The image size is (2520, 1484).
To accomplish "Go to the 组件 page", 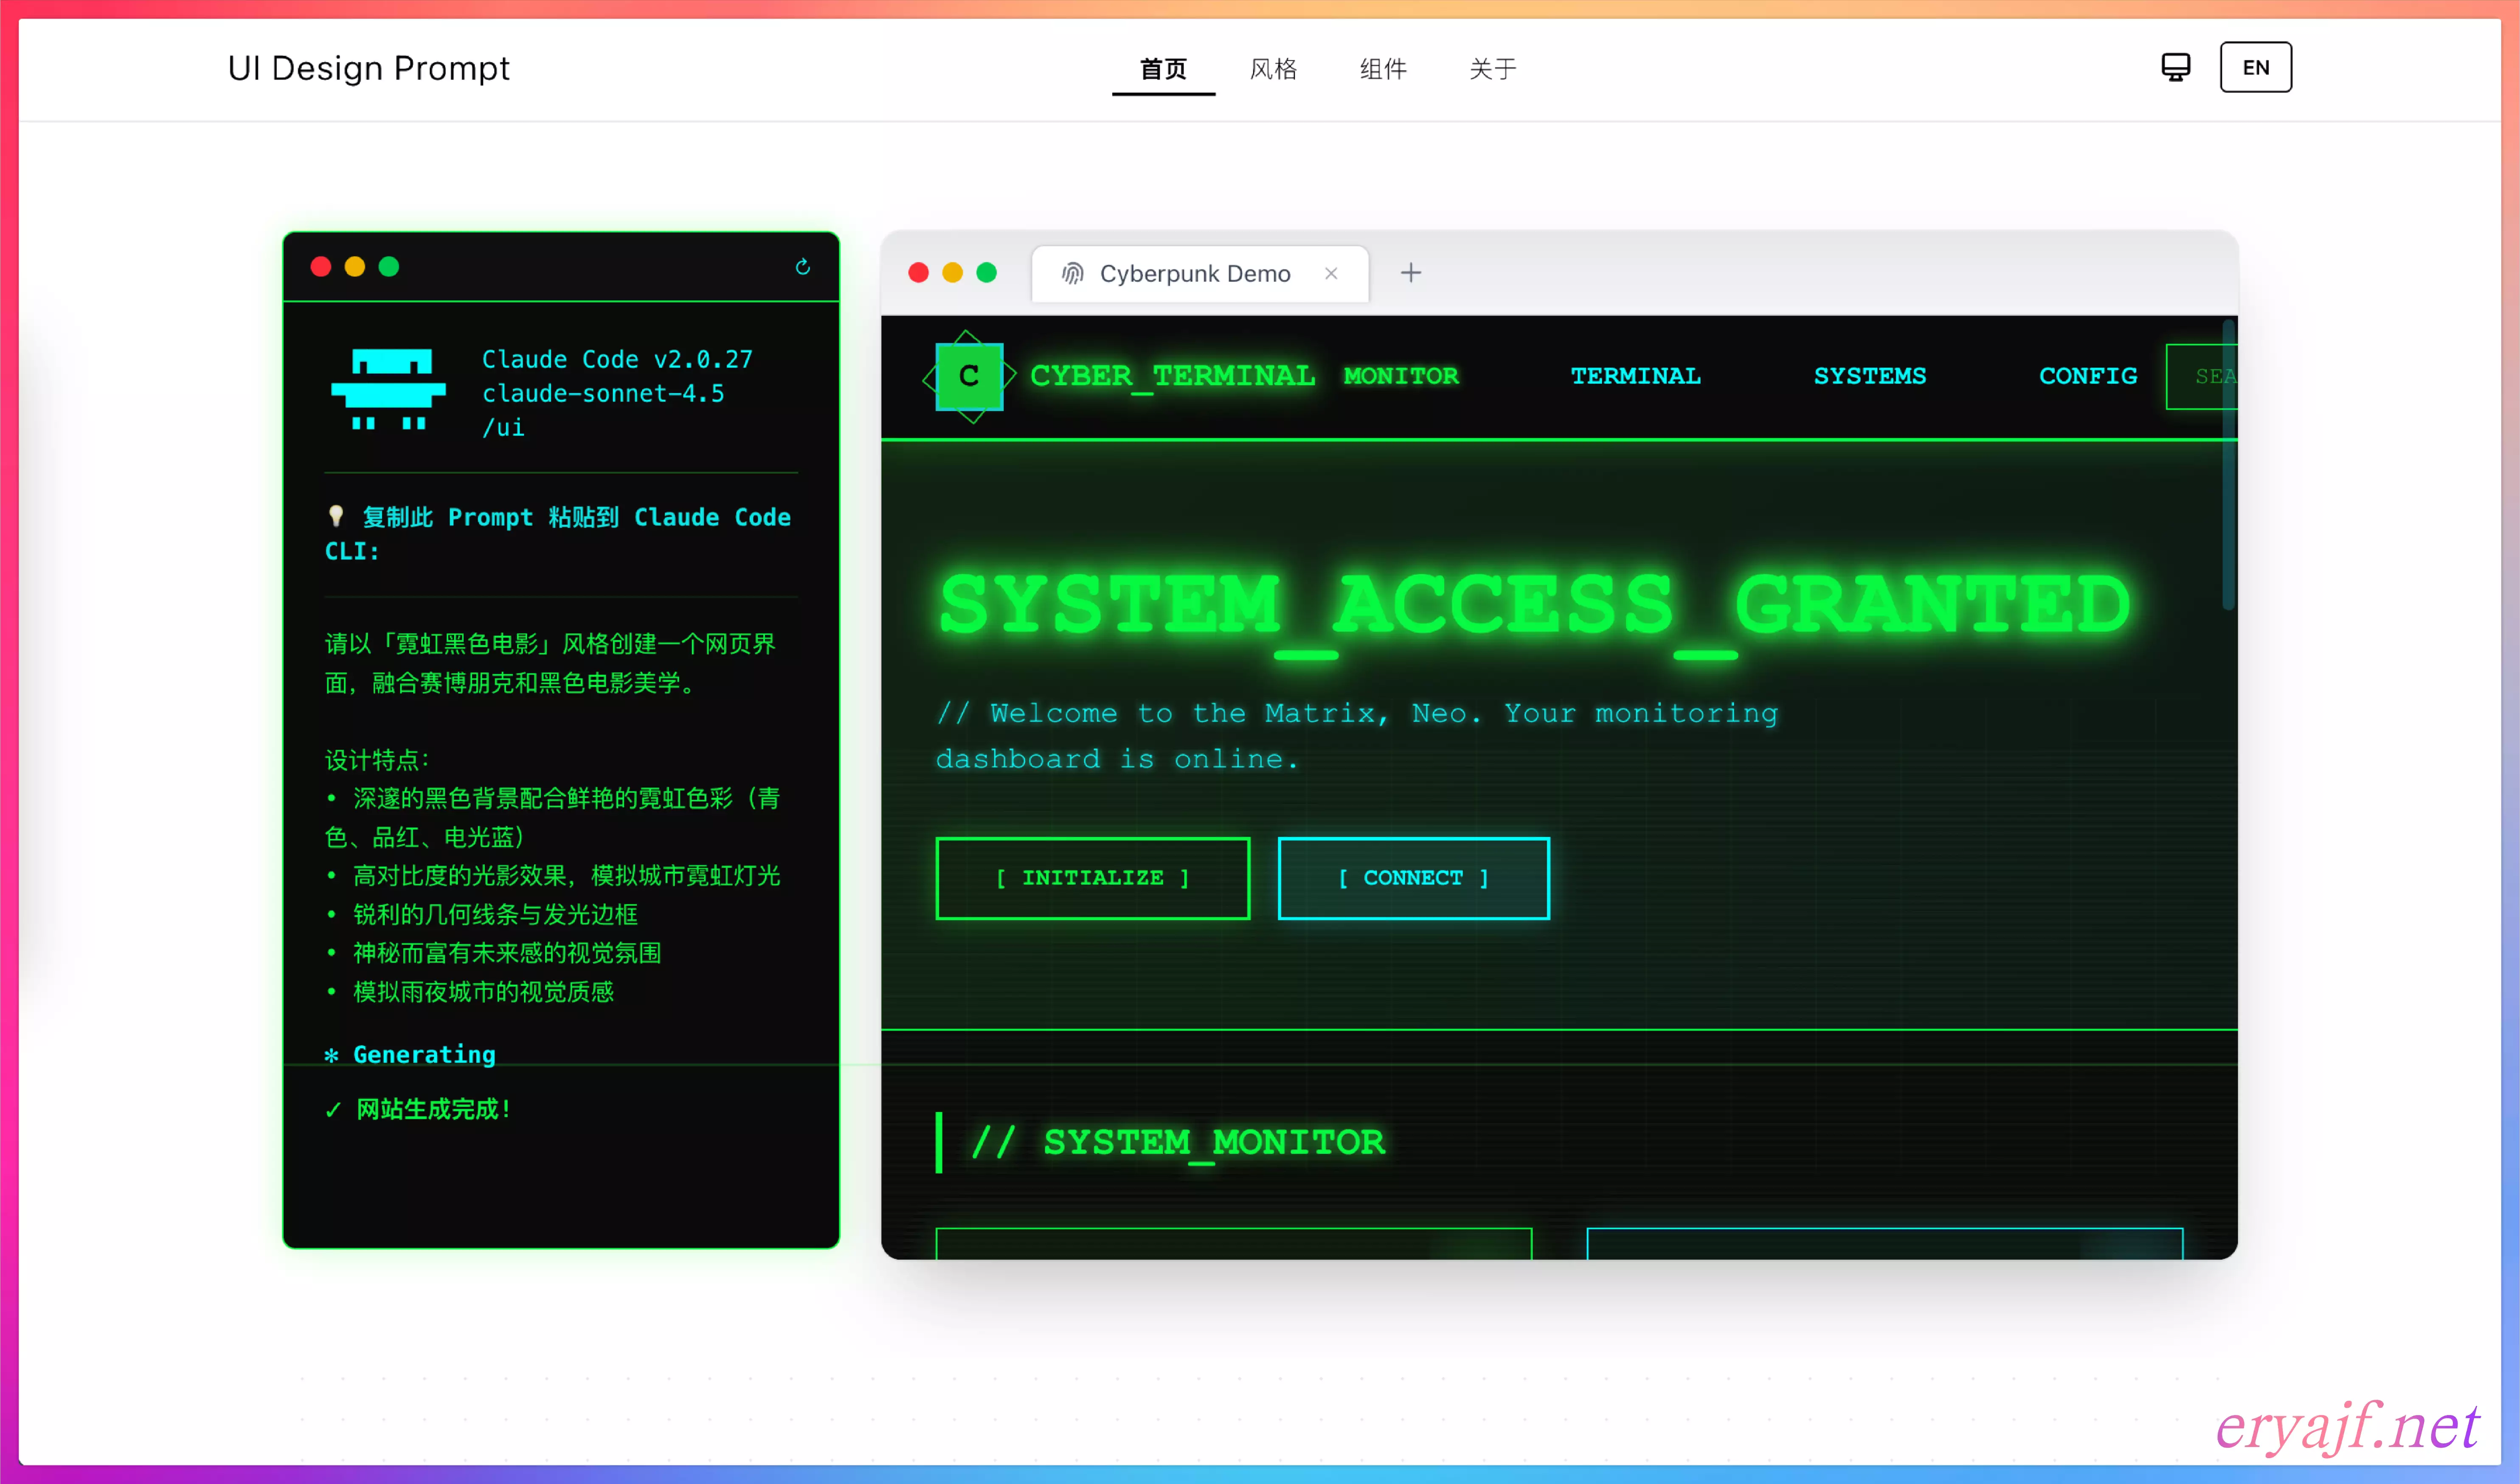I will click(x=1383, y=69).
